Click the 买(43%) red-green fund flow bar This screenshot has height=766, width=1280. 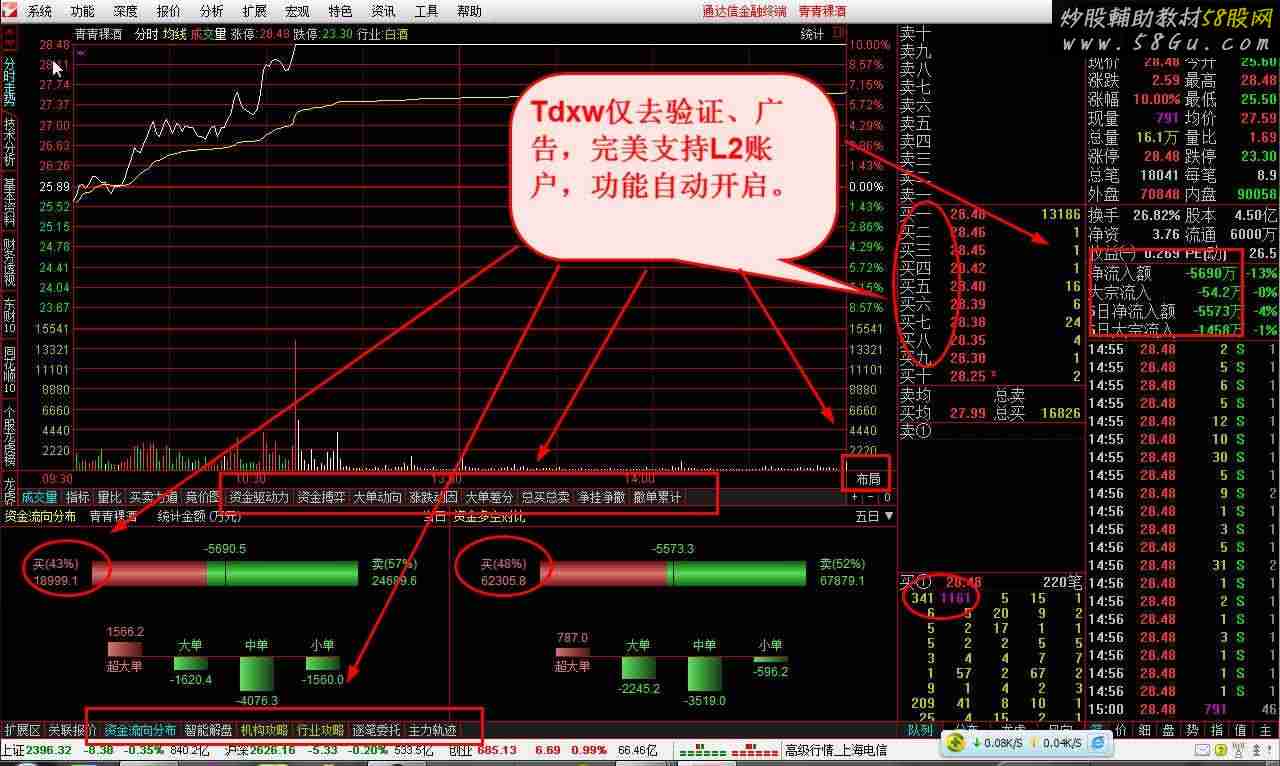coord(224,573)
